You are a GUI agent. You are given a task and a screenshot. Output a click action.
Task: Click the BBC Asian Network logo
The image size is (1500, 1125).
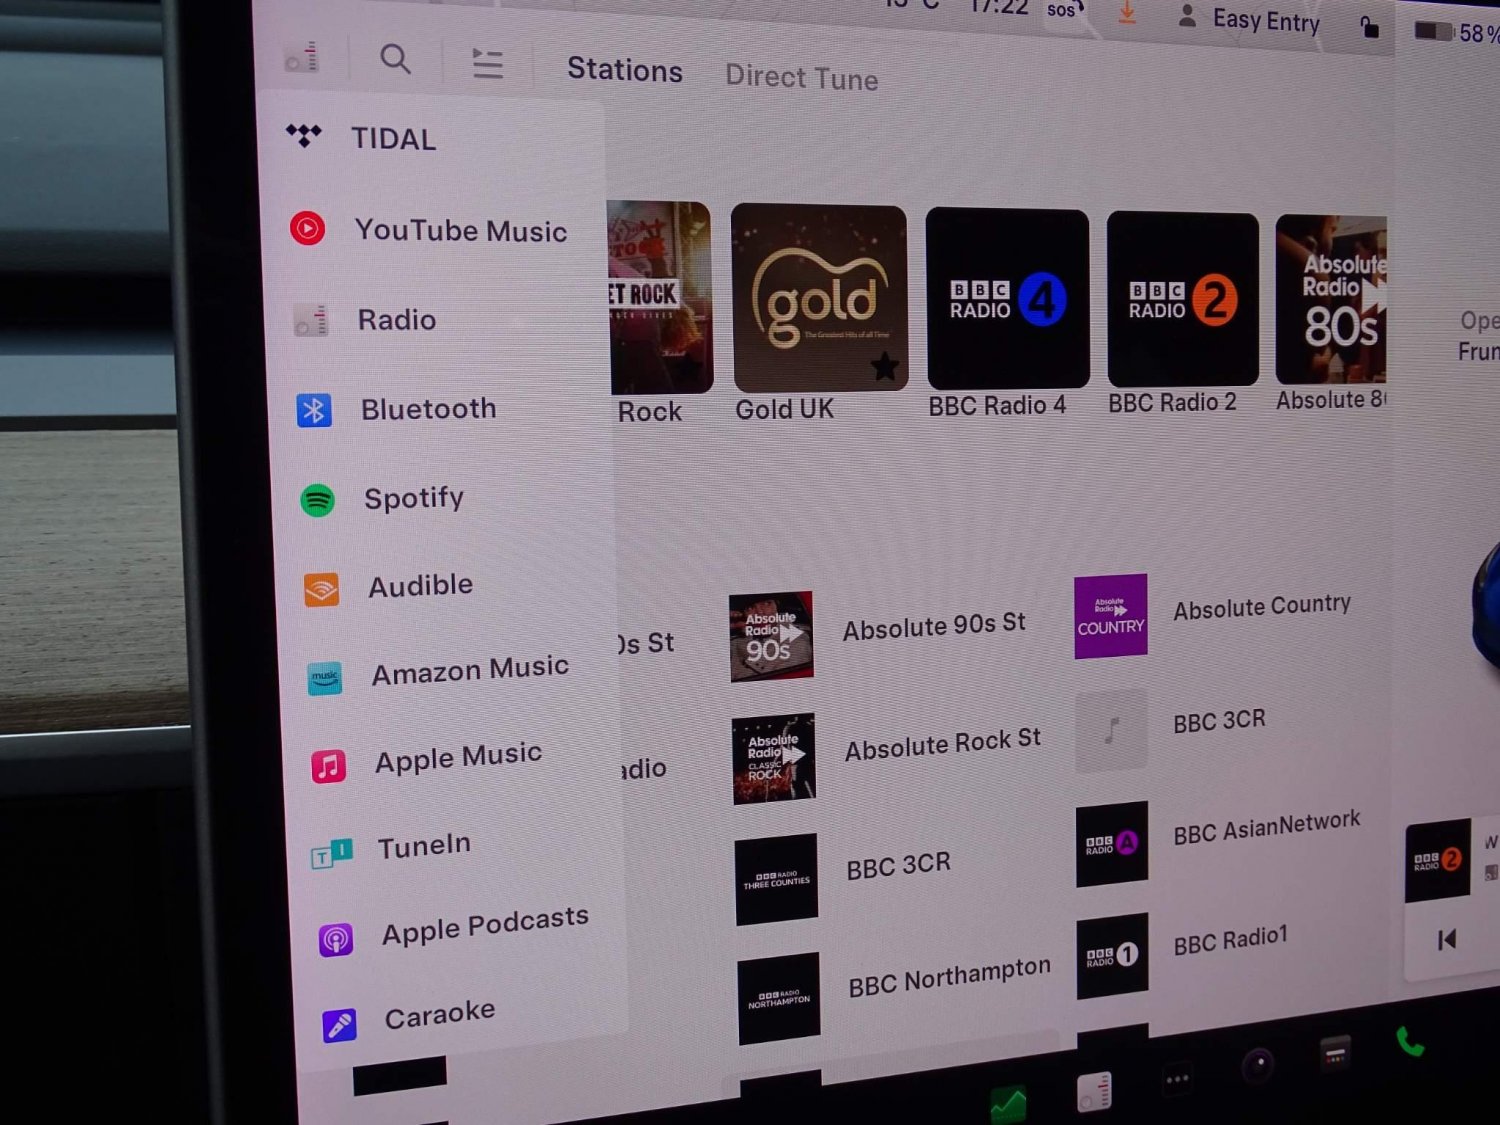1112,845
